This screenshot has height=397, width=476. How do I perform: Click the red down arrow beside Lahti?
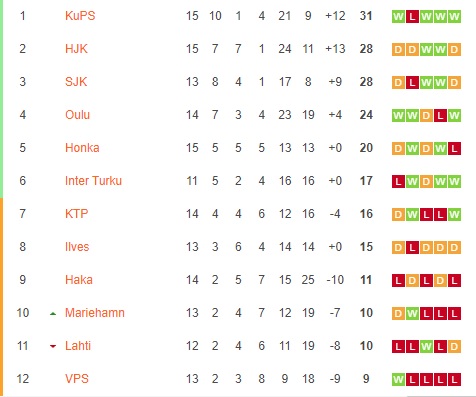tap(53, 346)
